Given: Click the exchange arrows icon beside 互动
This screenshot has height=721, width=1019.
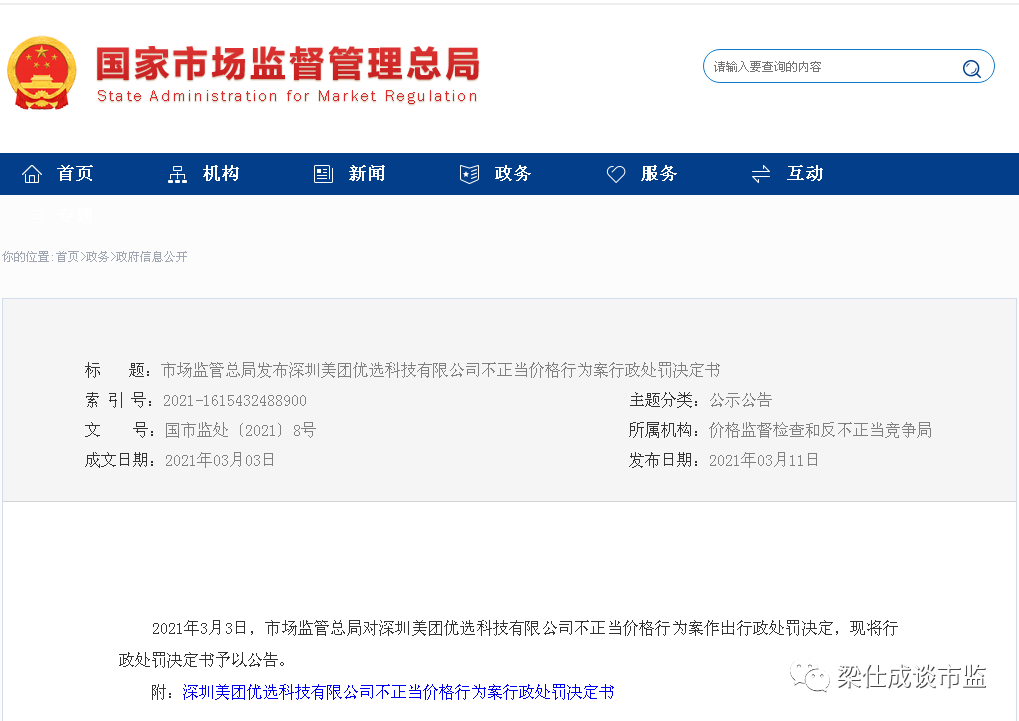Looking at the screenshot, I should (761, 174).
